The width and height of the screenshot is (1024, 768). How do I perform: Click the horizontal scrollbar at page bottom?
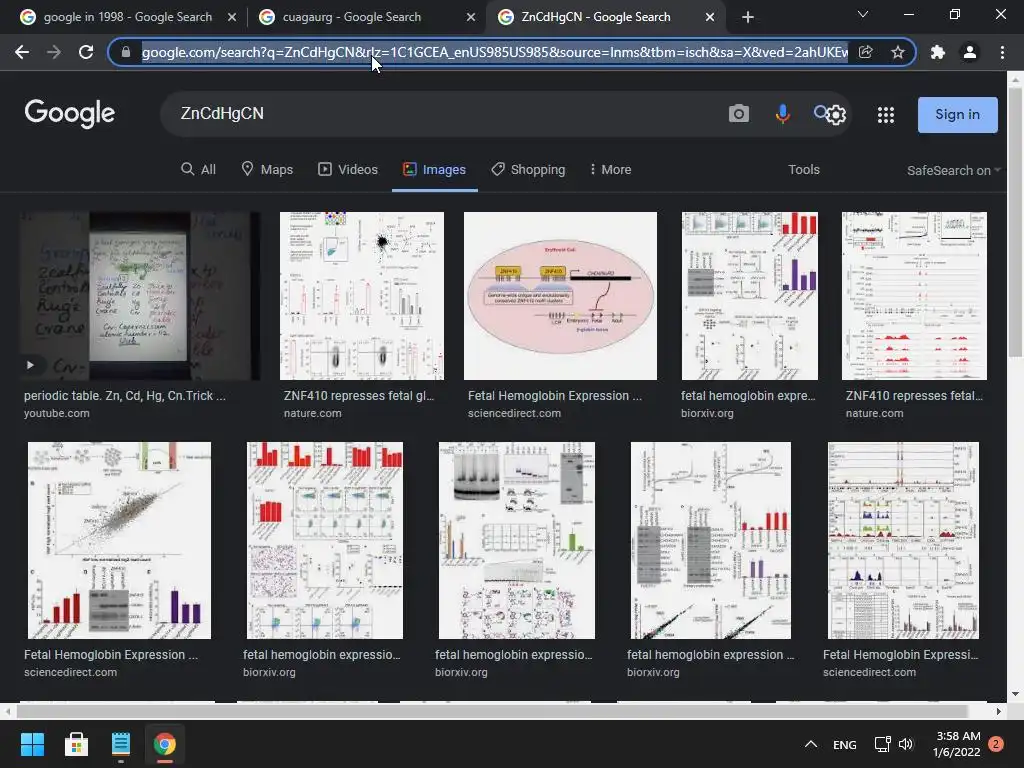click(491, 711)
